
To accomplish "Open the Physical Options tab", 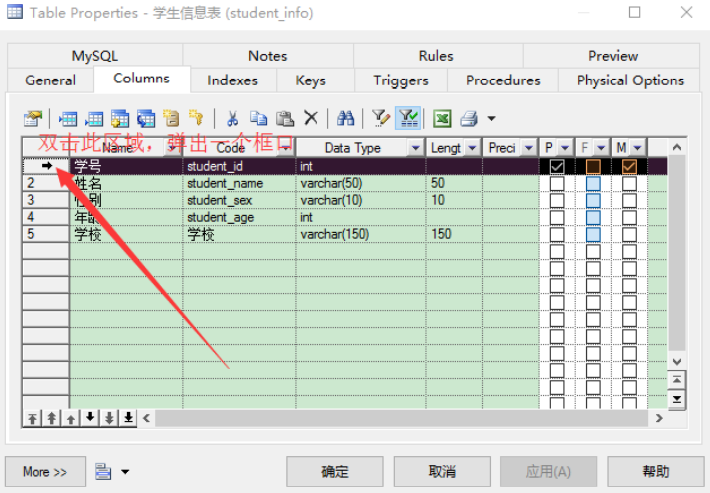I will (x=630, y=80).
